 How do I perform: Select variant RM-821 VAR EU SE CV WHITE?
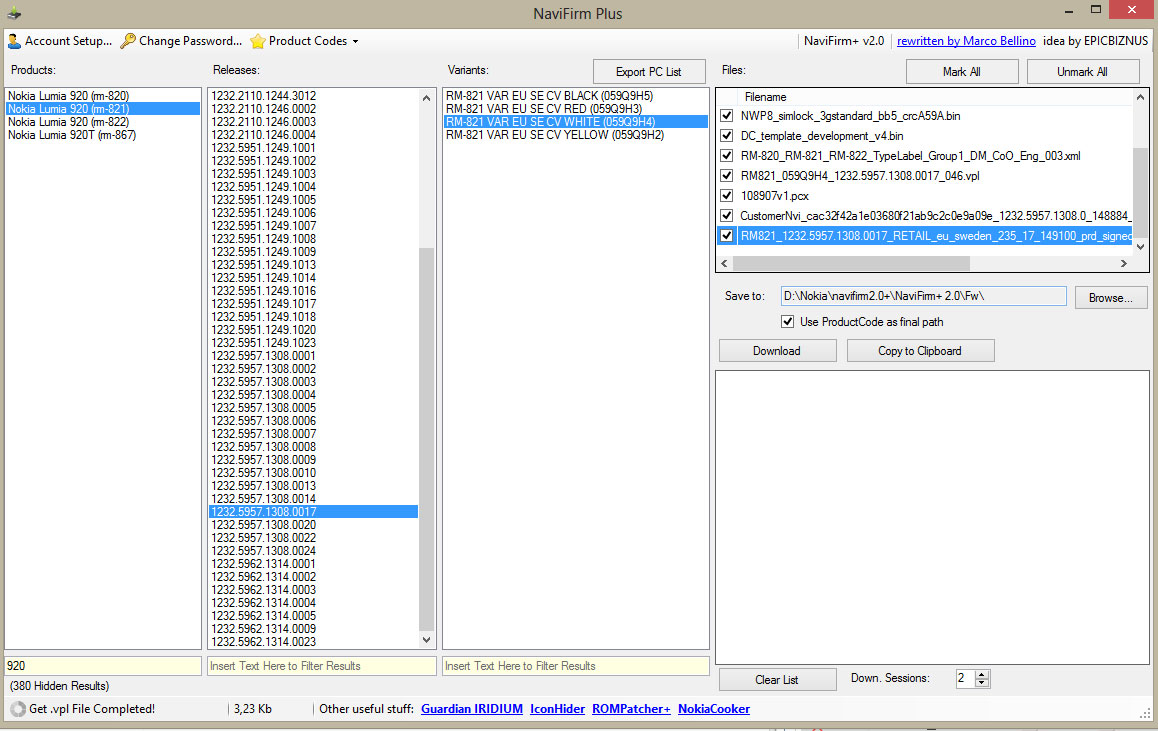pos(575,122)
